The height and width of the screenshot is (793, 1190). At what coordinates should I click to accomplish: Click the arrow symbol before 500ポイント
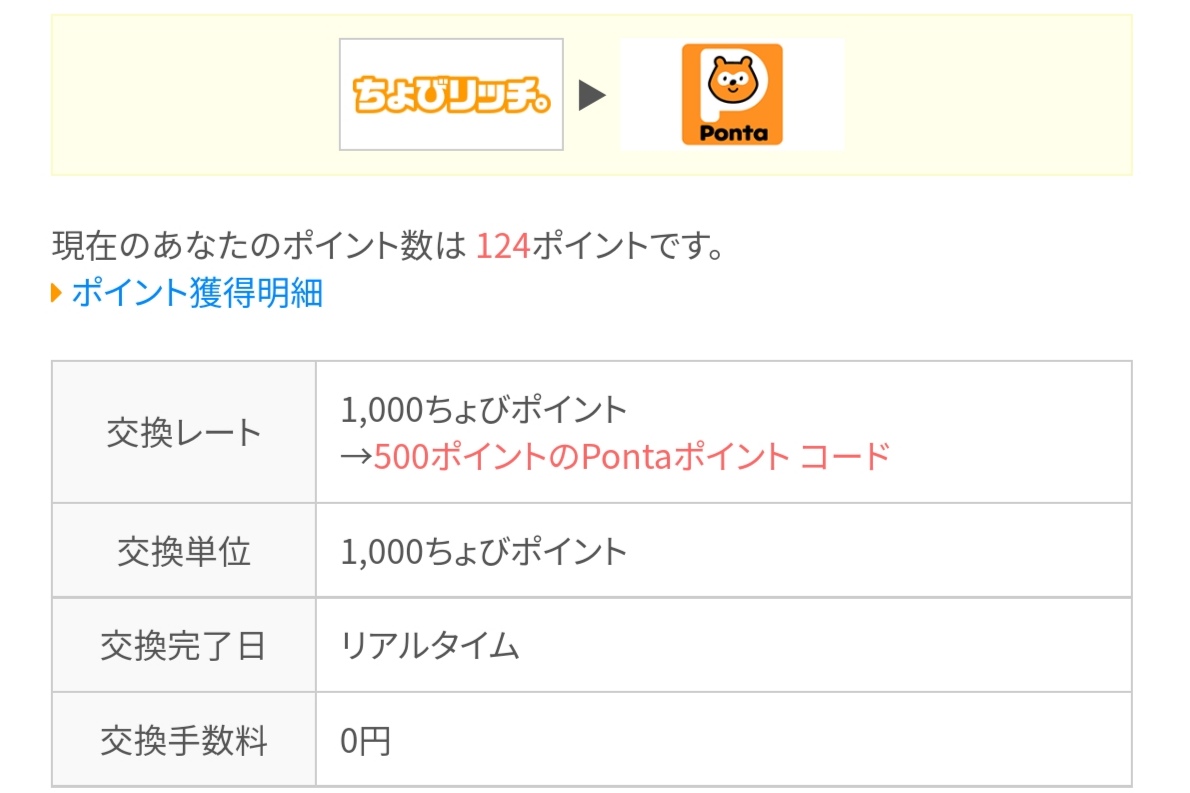tap(356, 457)
